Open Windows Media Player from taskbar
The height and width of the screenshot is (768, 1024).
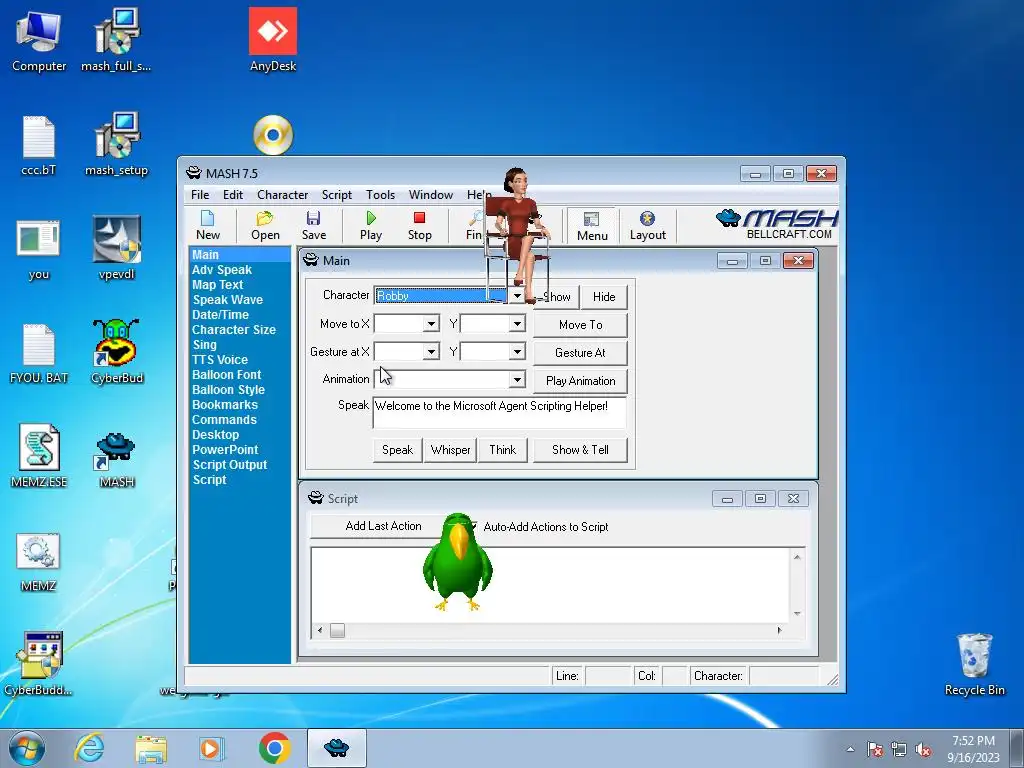pyautogui.click(x=210, y=748)
